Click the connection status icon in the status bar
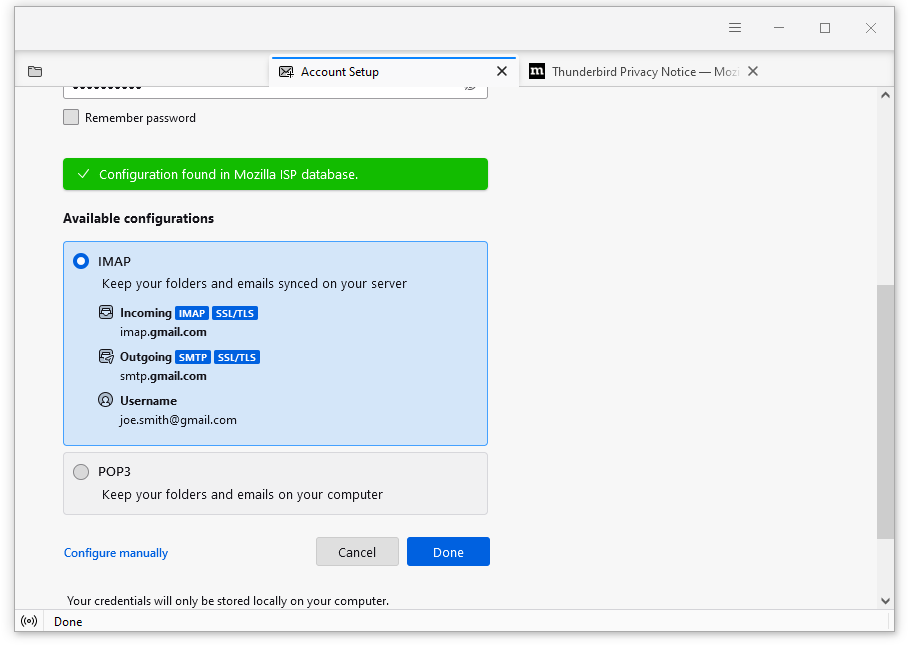The height and width of the screenshot is (649, 916). click(x=29, y=621)
